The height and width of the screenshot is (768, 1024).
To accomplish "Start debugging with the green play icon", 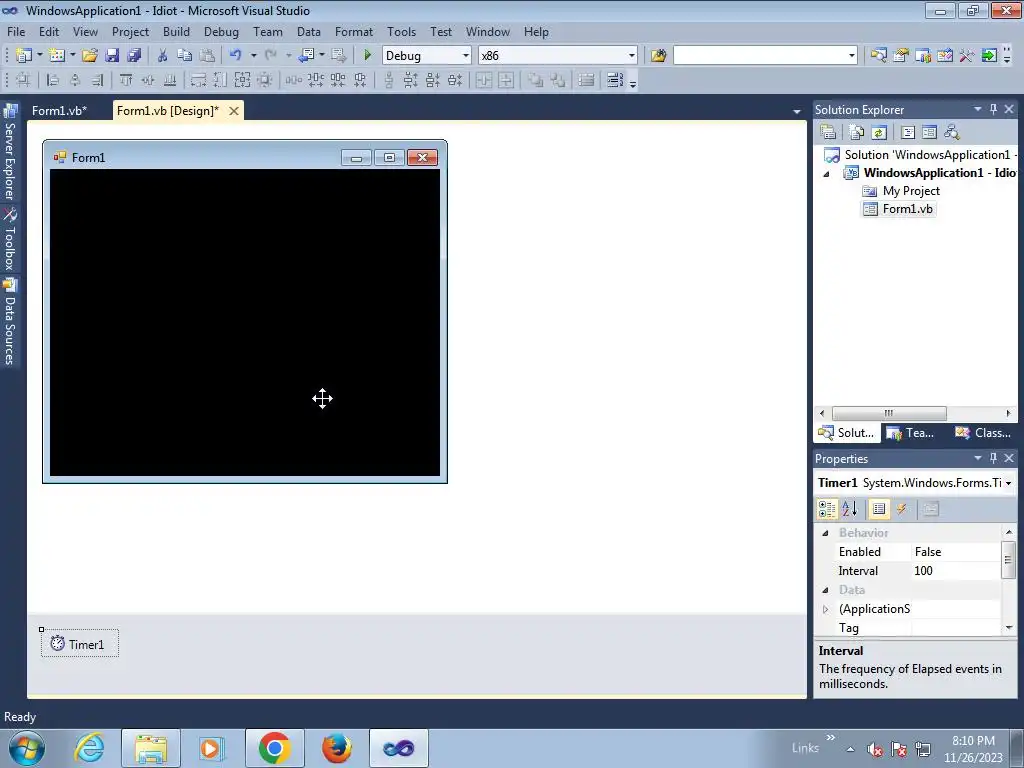I will (x=367, y=56).
